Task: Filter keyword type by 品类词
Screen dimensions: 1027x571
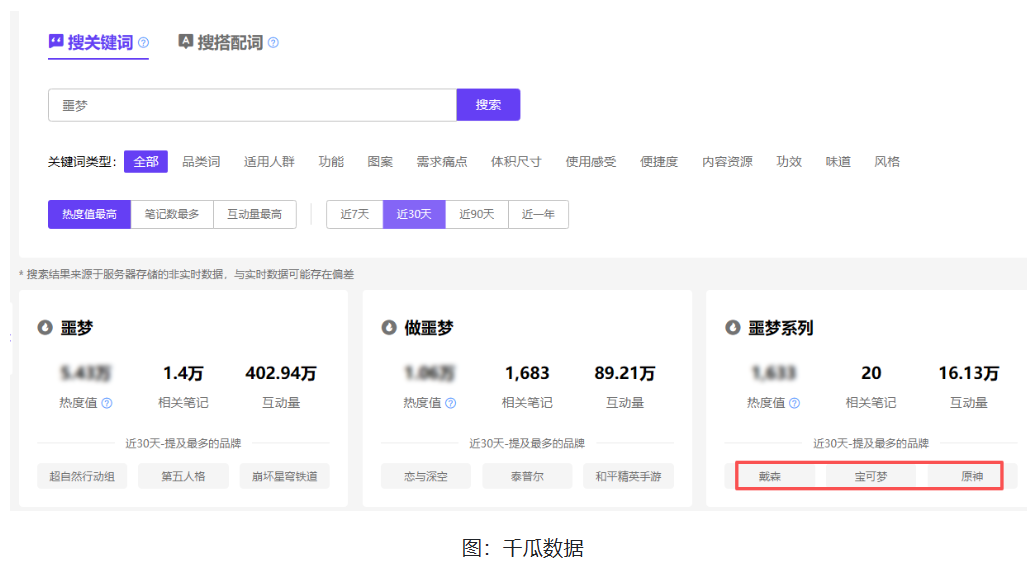Action: coord(201,162)
